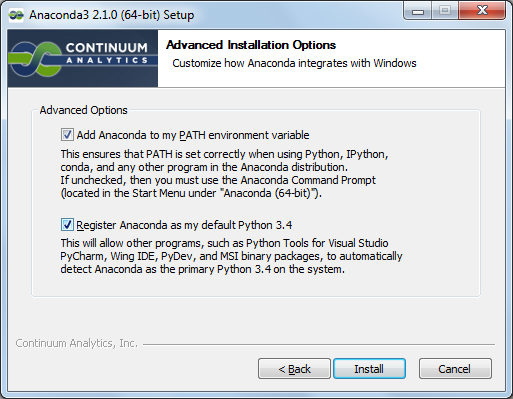Click the 'Anaconda3 2.1.0 (64-bit) Setup' title text
This screenshot has width=513, height=399.
(x=112, y=15)
